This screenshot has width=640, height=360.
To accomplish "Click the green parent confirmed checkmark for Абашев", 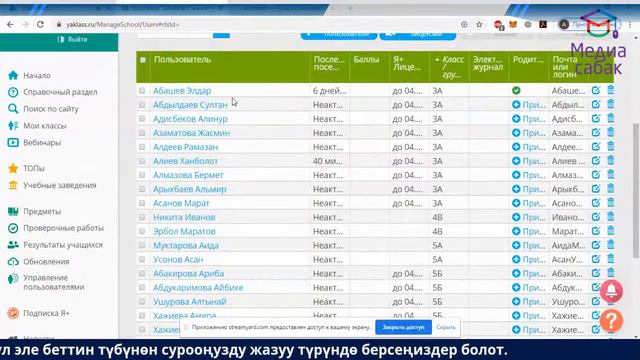I will coord(516,91).
